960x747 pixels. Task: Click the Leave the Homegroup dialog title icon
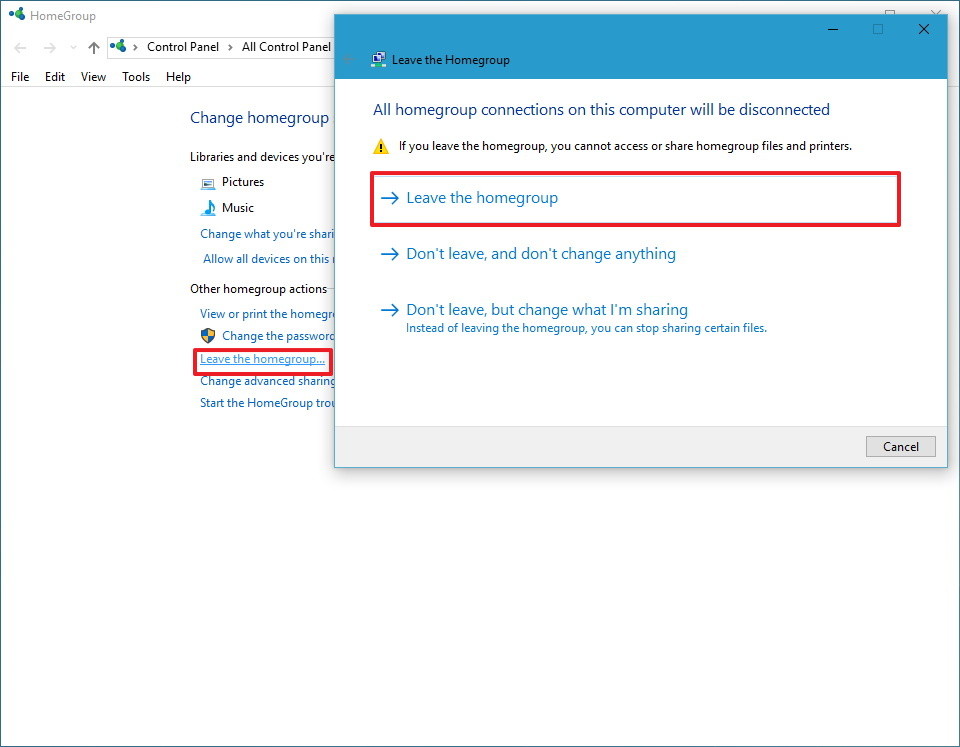(x=378, y=59)
